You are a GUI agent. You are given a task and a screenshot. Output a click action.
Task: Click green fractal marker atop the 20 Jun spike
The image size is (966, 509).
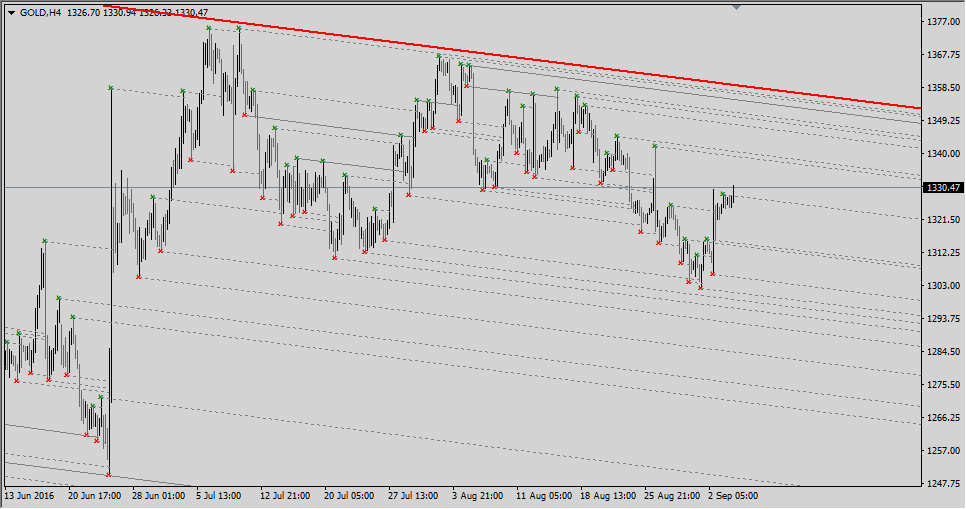(110, 88)
